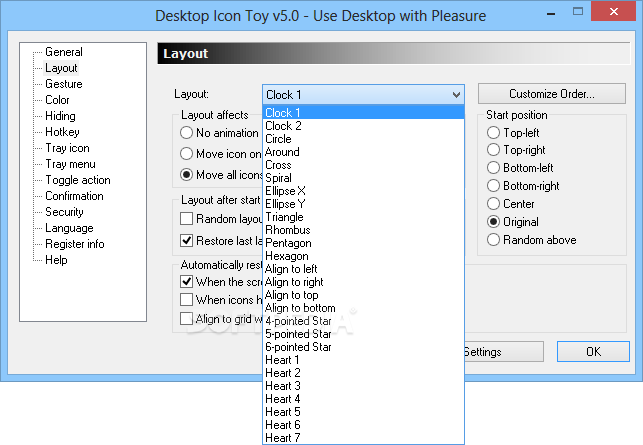Open the Hotkey settings
Viewport: 643px width, 445px height.
click(x=62, y=132)
